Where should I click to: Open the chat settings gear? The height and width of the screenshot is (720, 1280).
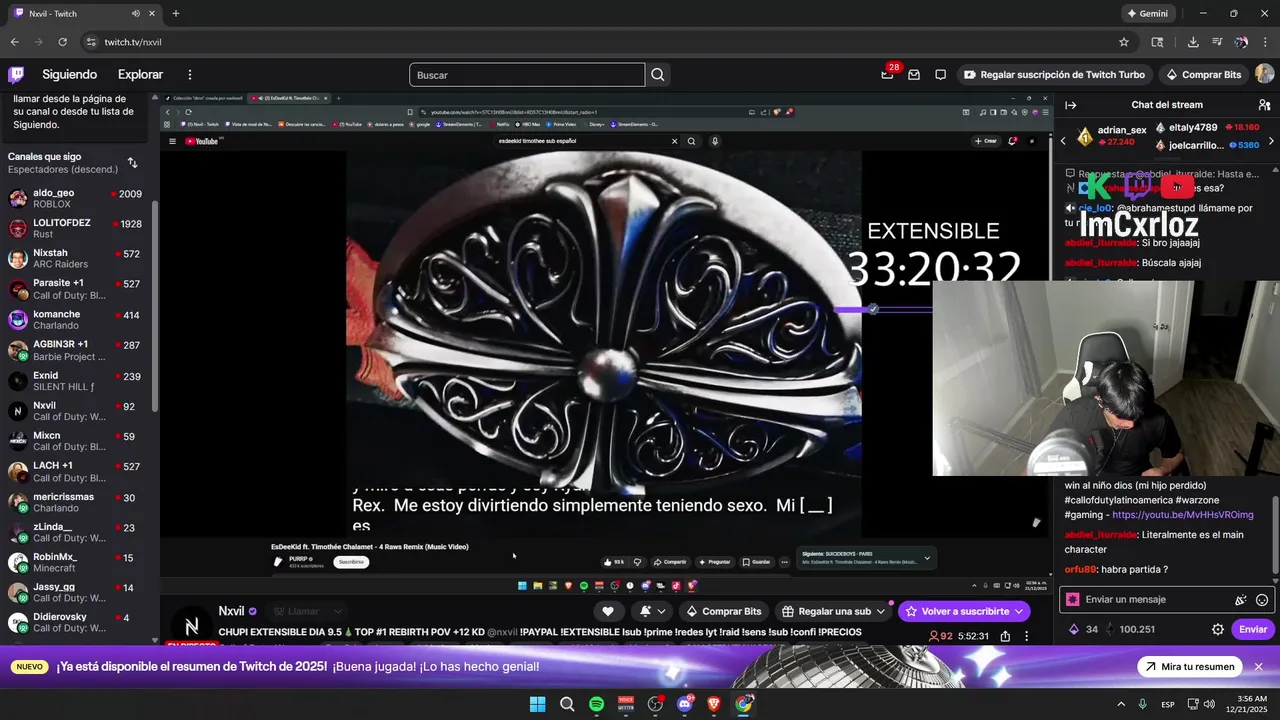coord(1218,630)
